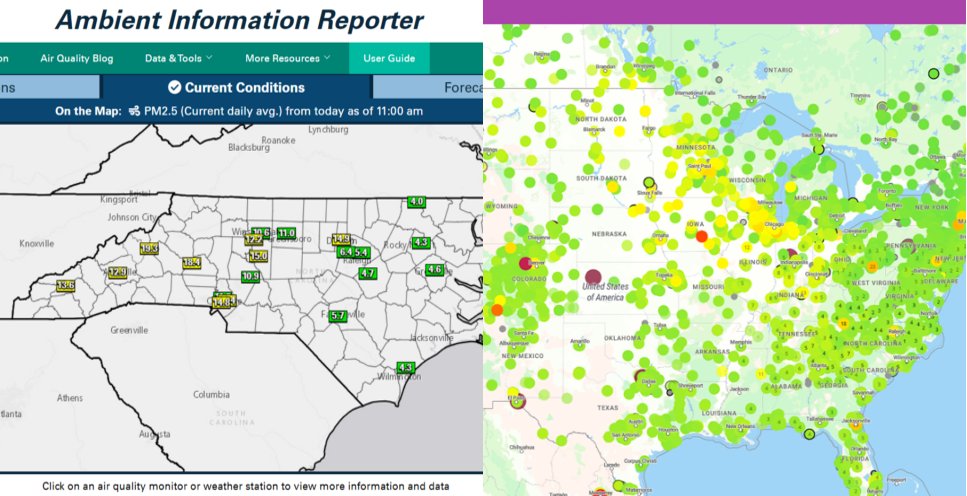
Task: Click the Knoxville city label
Action: pyautogui.click(x=36, y=244)
